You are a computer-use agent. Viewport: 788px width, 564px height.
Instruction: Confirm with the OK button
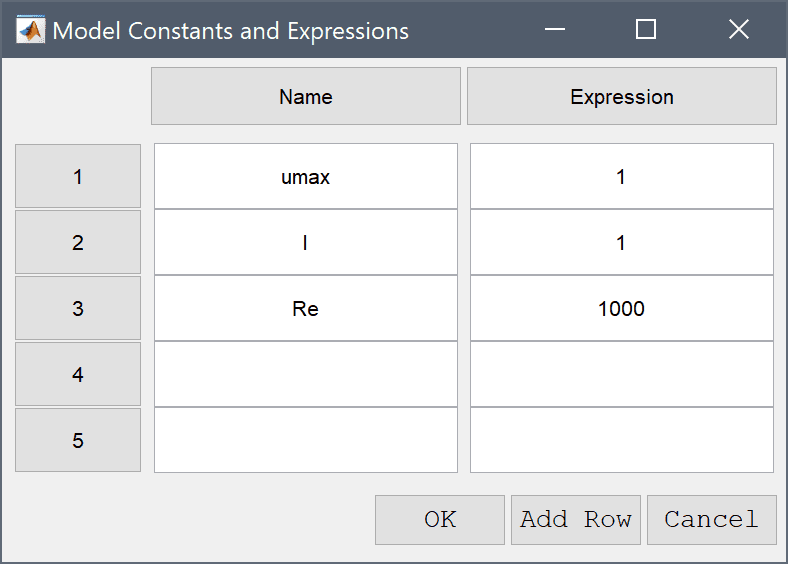(440, 520)
